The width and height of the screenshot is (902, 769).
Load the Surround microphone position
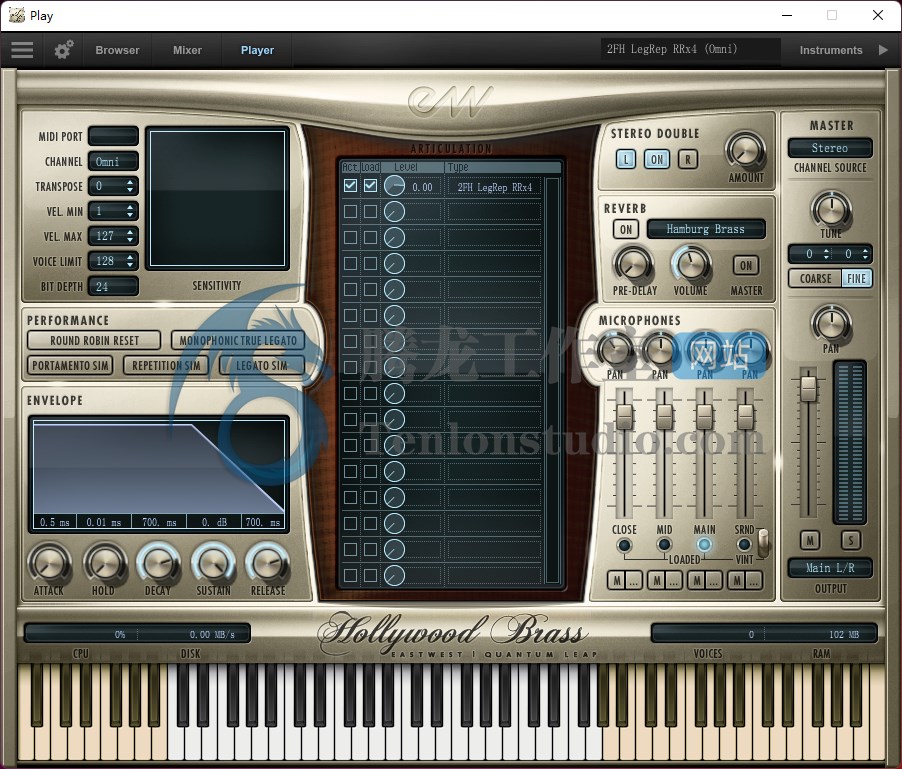744,544
